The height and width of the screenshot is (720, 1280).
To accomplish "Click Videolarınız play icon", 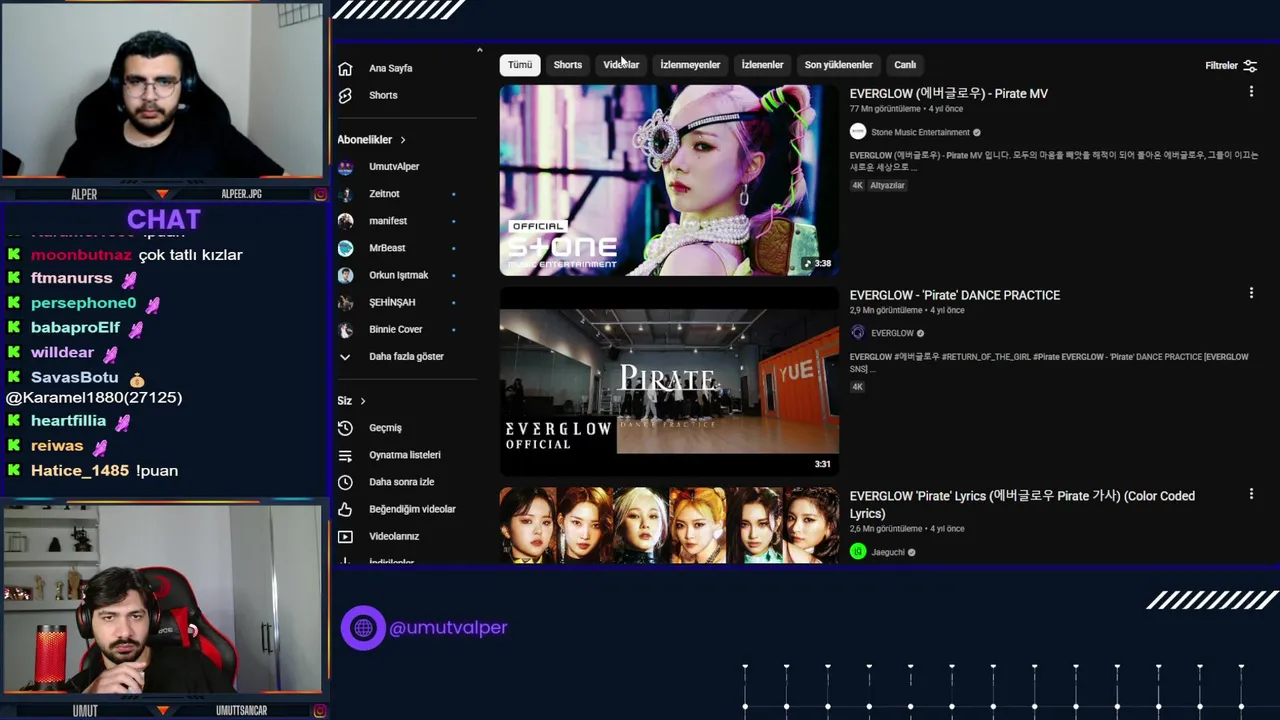I will coord(345,536).
